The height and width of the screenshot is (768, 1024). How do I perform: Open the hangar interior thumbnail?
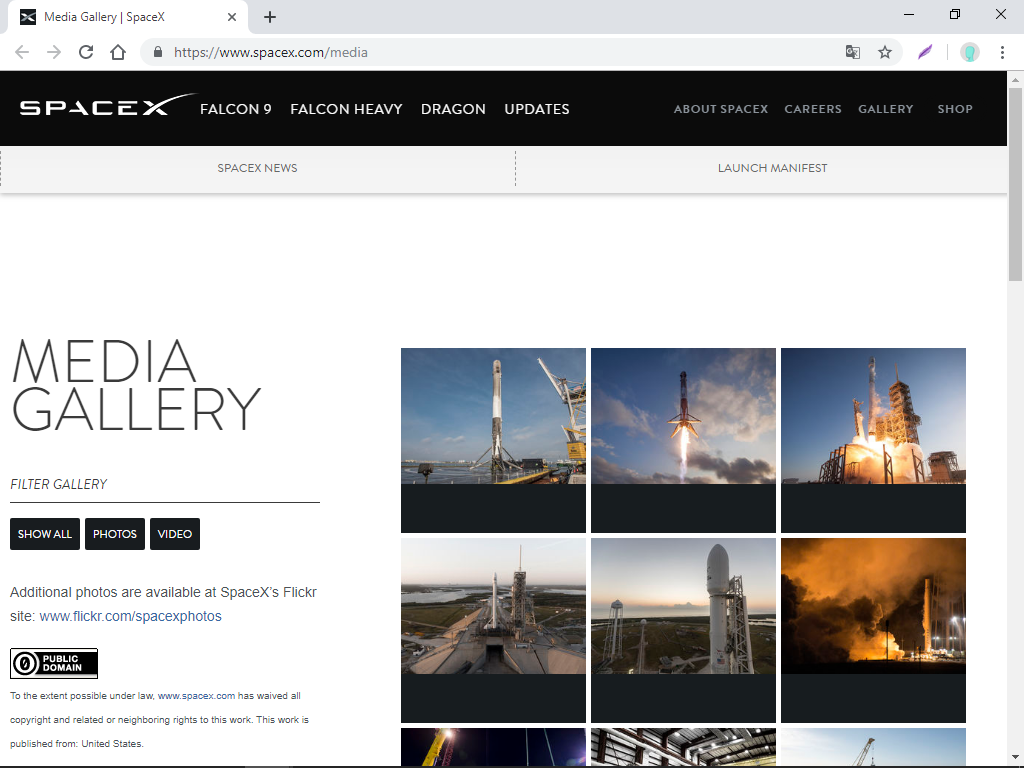tap(683, 747)
